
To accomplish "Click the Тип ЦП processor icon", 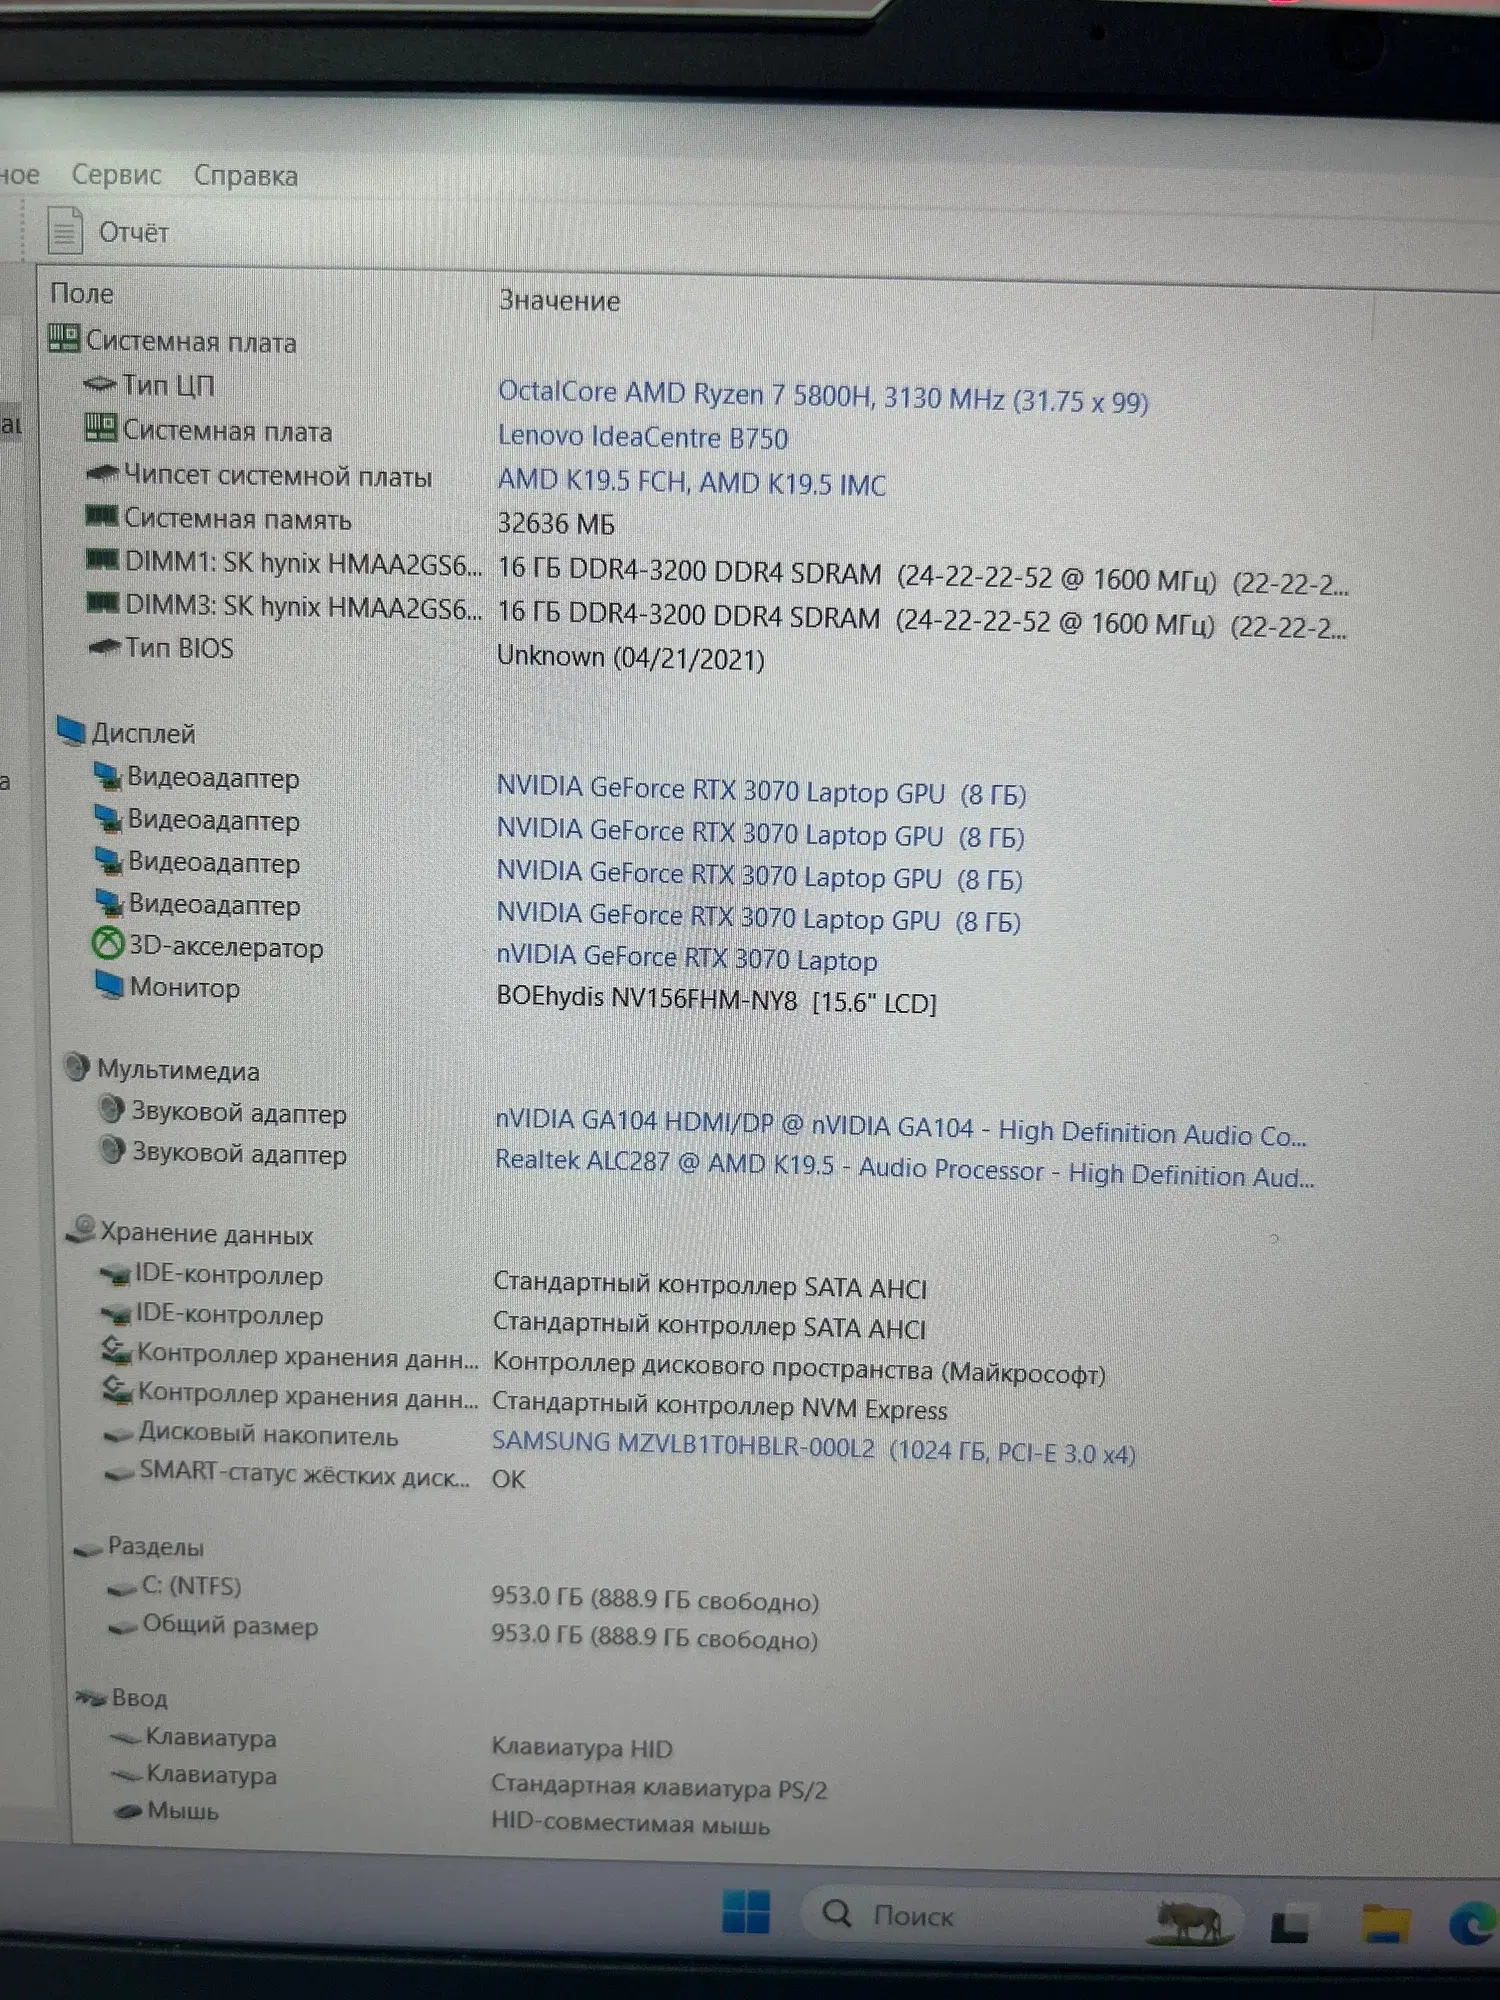I will [x=100, y=384].
